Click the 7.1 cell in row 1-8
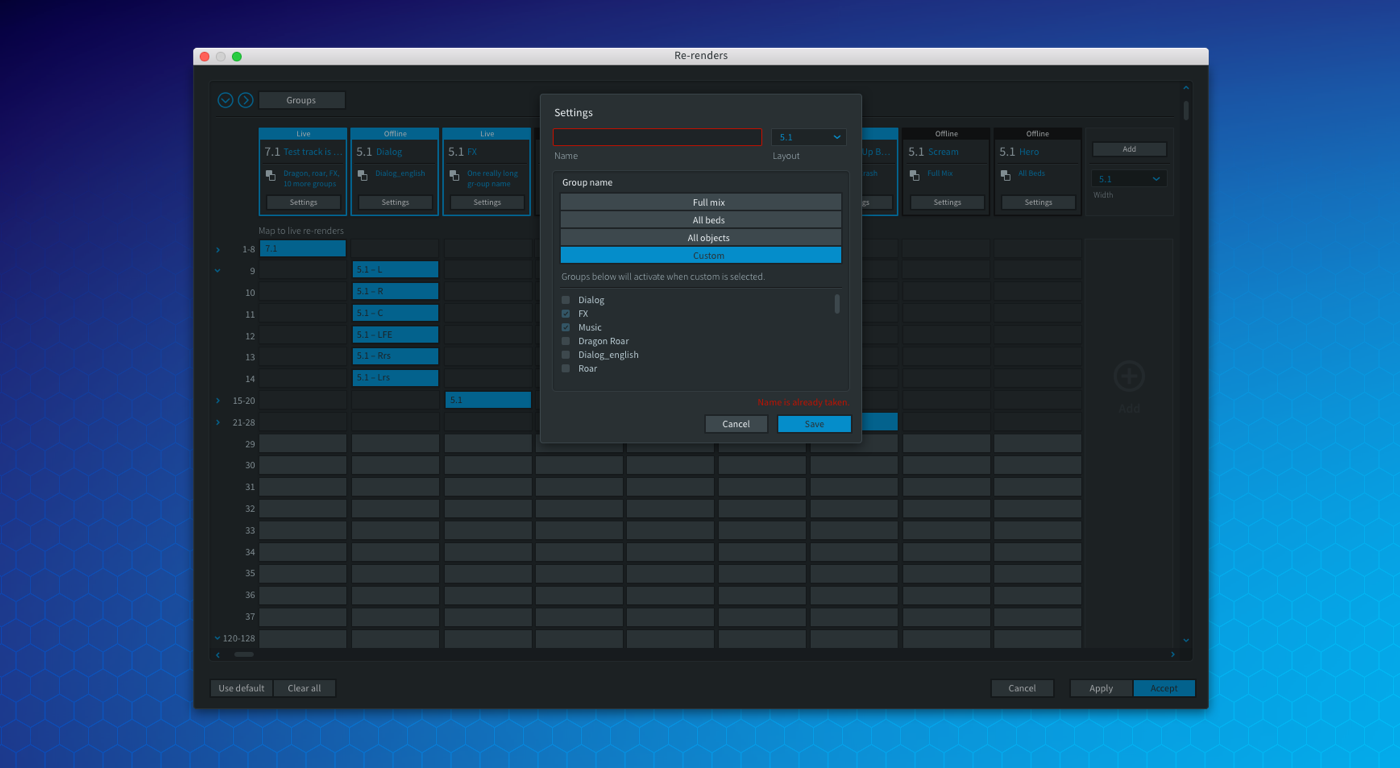Image resolution: width=1400 pixels, height=768 pixels. [x=303, y=249]
